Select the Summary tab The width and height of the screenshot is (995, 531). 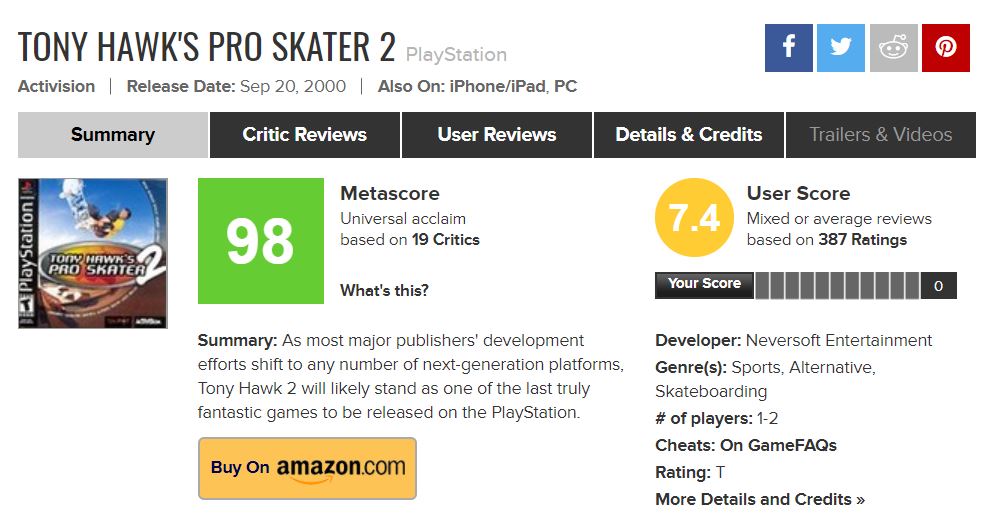(113, 134)
